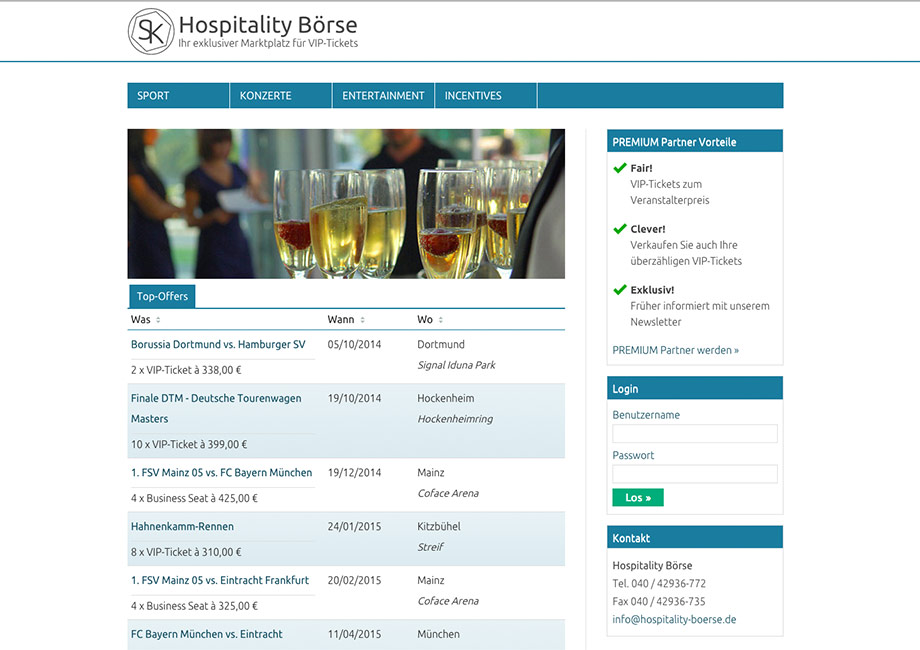Focus the Benutzername input field
The height and width of the screenshot is (650, 920).
pyautogui.click(x=695, y=434)
